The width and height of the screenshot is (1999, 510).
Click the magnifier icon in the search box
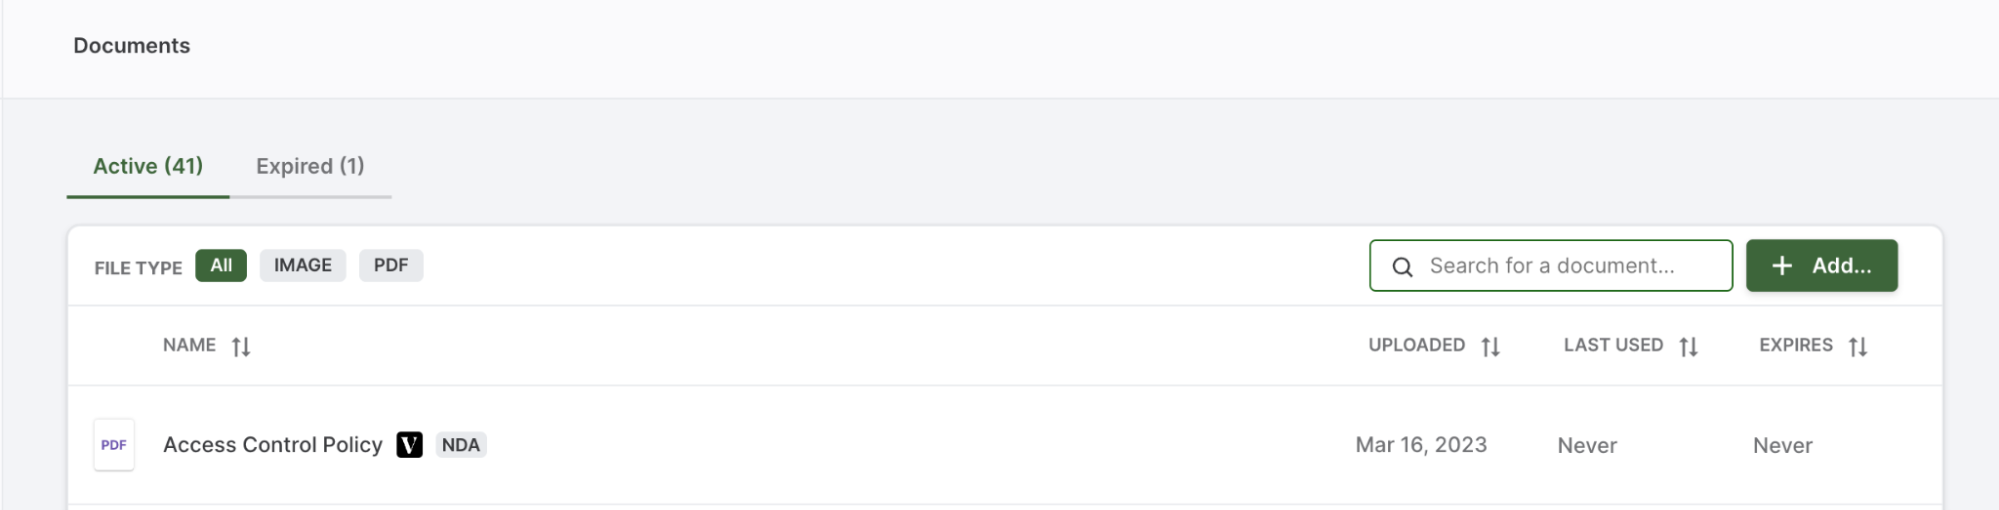pos(1403,267)
